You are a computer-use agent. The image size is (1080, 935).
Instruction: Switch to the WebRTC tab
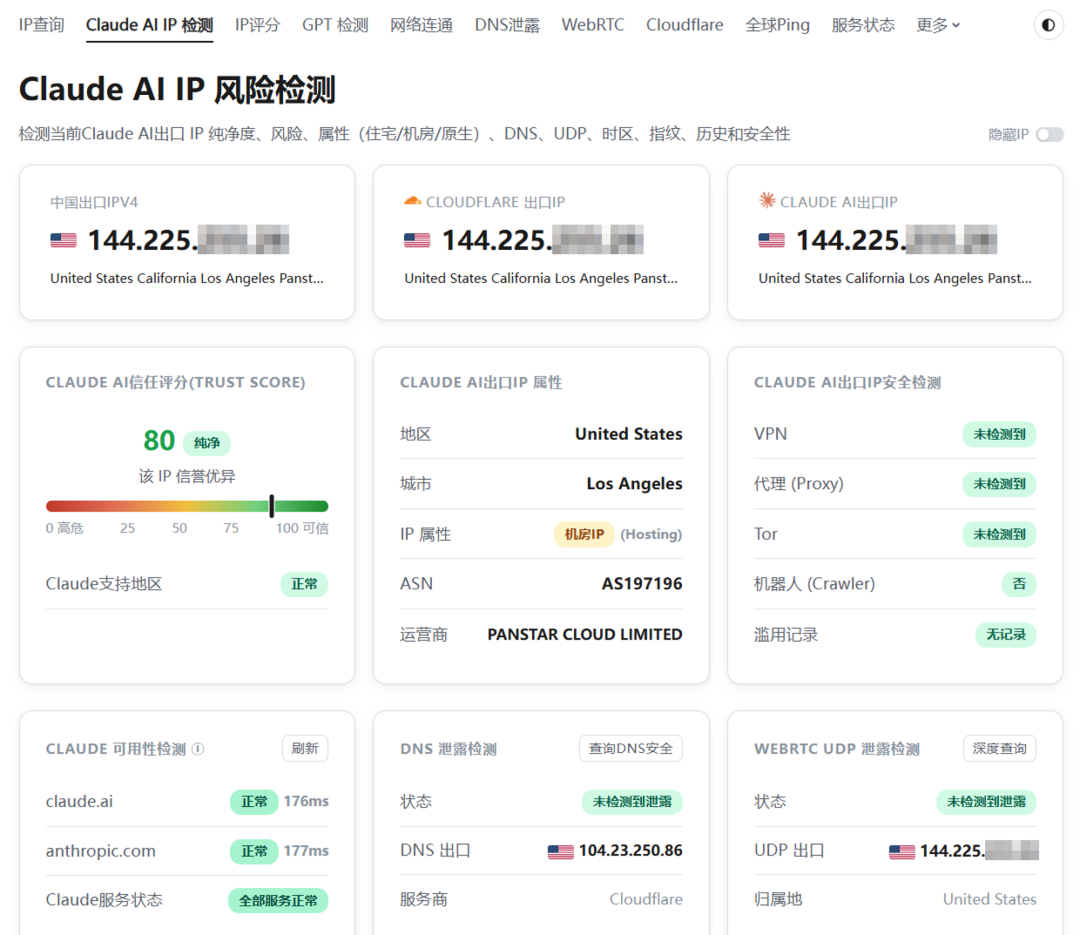click(x=592, y=25)
